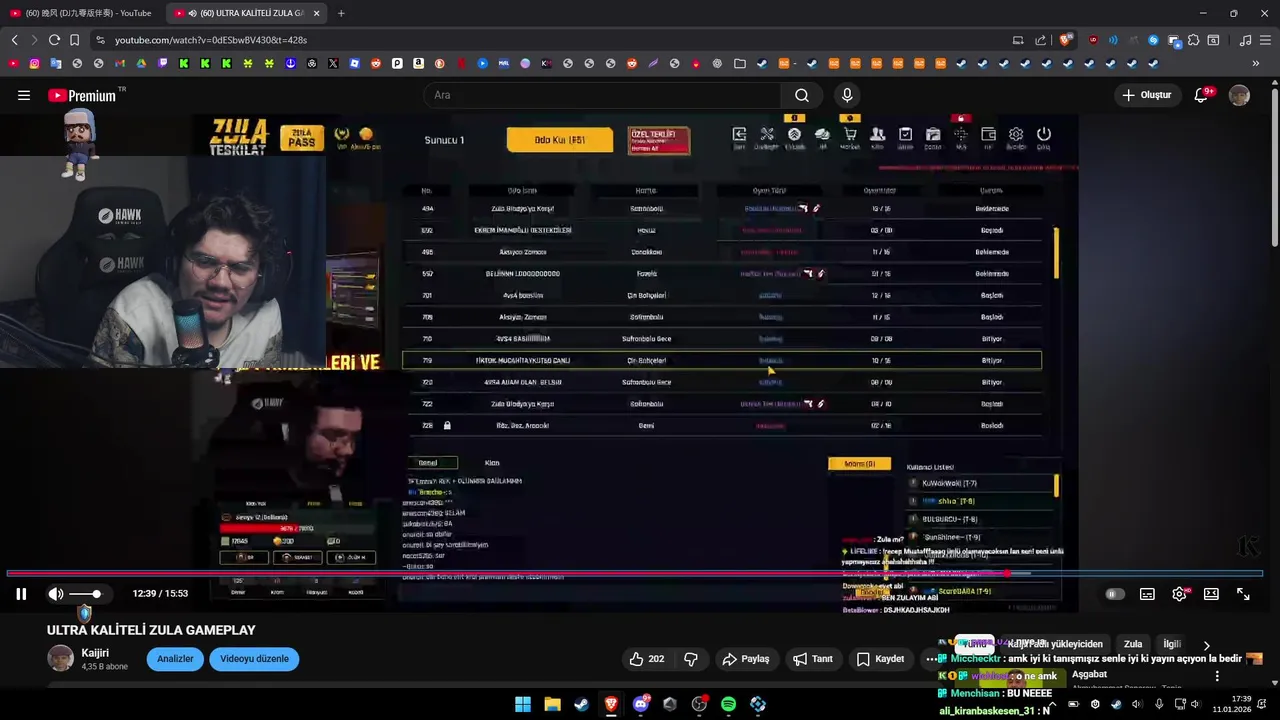Image resolution: width=1280 pixels, height=720 pixels.
Task: Toggle subtitles with the captions icon
Action: pos(1147,594)
